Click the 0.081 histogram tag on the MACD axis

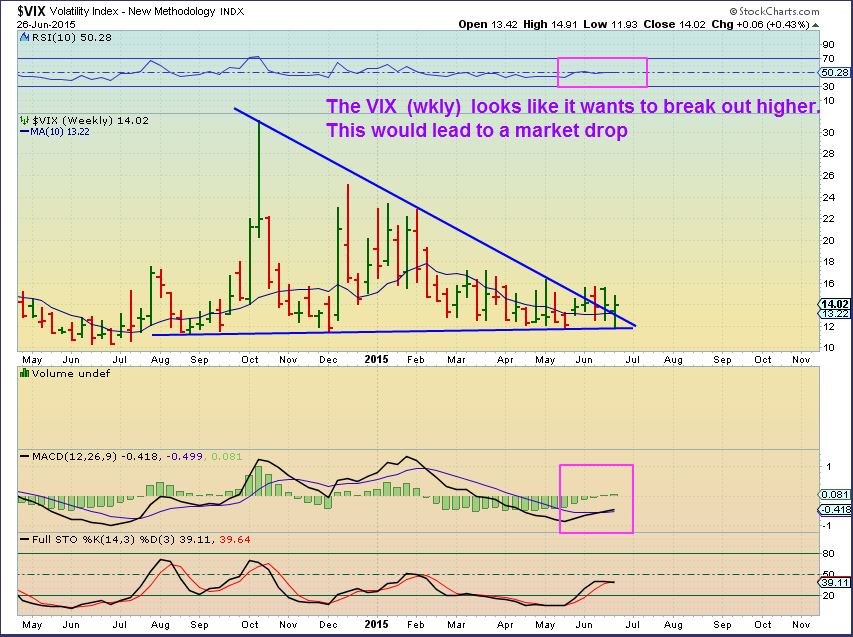pos(835,494)
